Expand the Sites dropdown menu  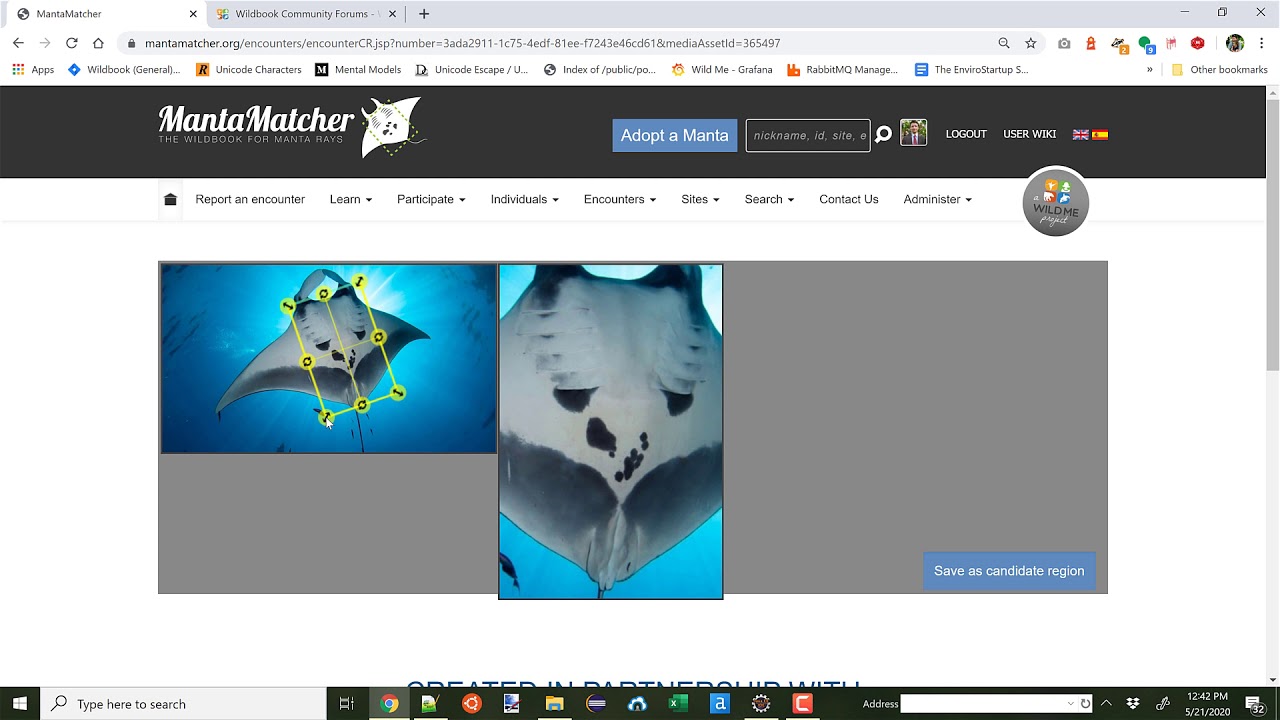[700, 199]
